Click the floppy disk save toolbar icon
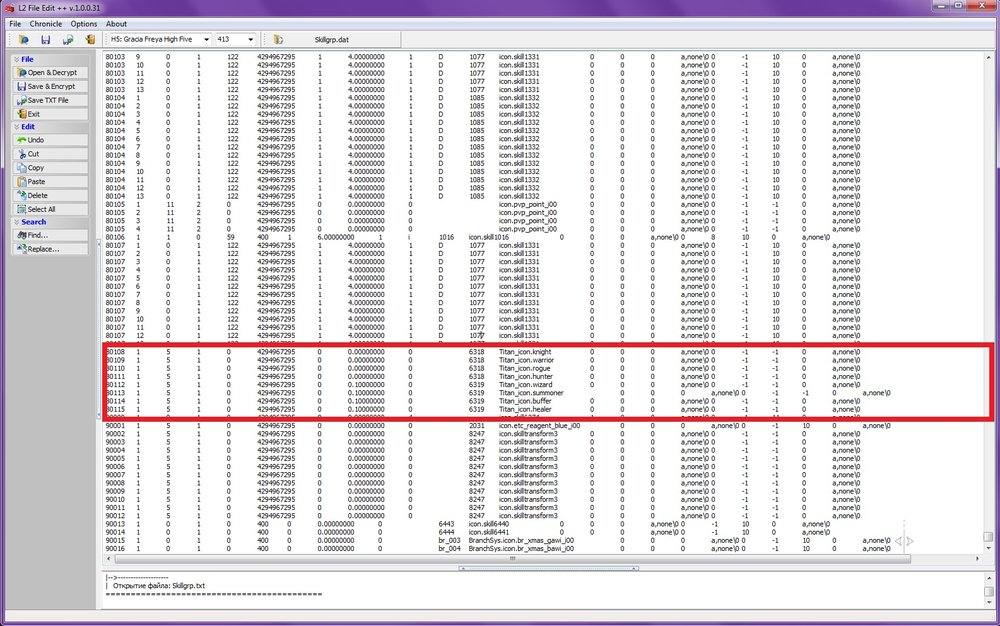This screenshot has width=1000, height=626. click(x=45, y=39)
